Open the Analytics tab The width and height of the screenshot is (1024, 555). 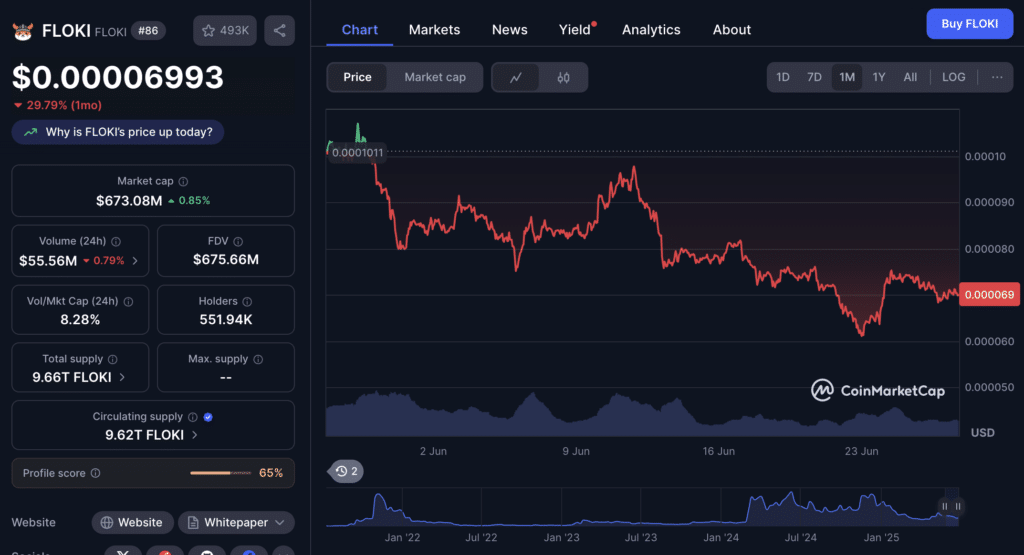pyautogui.click(x=651, y=29)
